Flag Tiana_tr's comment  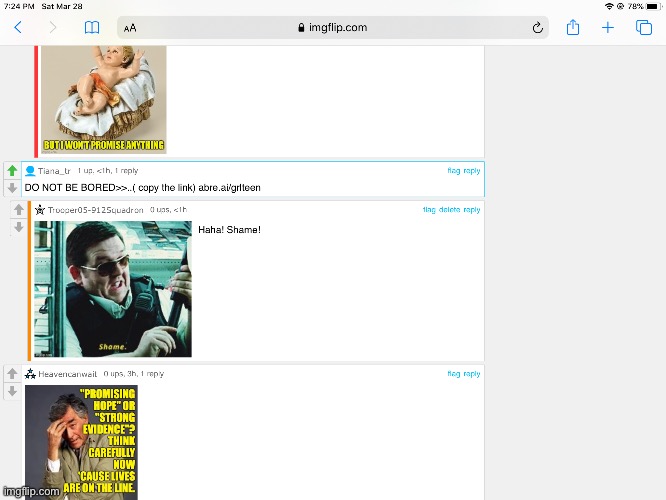click(x=454, y=170)
